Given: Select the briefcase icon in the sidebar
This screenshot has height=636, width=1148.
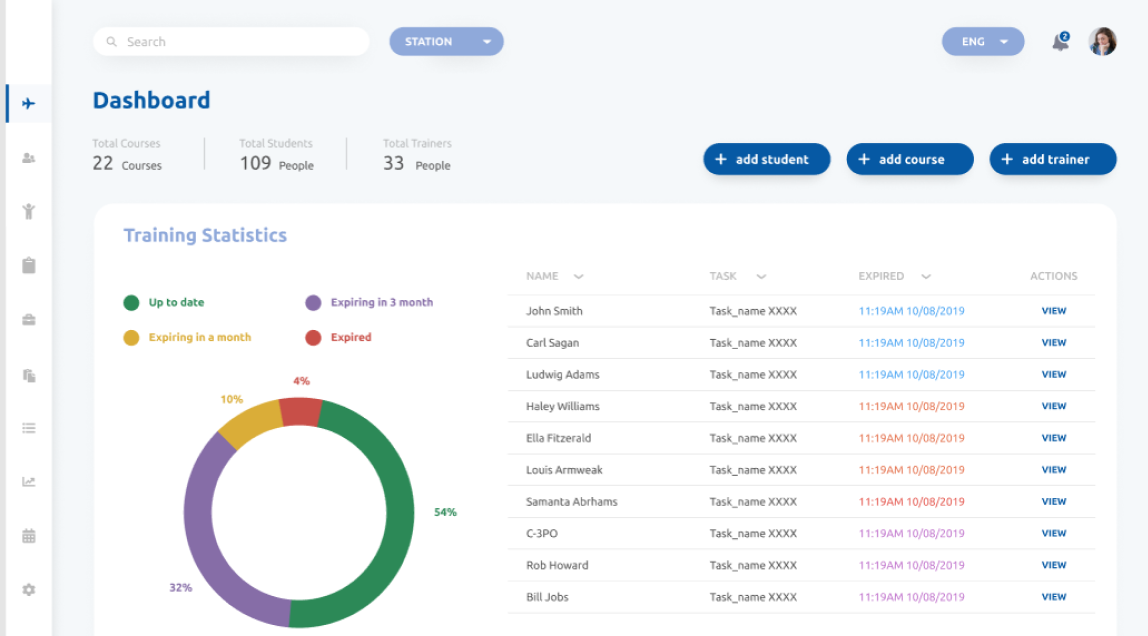Looking at the screenshot, I should coord(28,318).
